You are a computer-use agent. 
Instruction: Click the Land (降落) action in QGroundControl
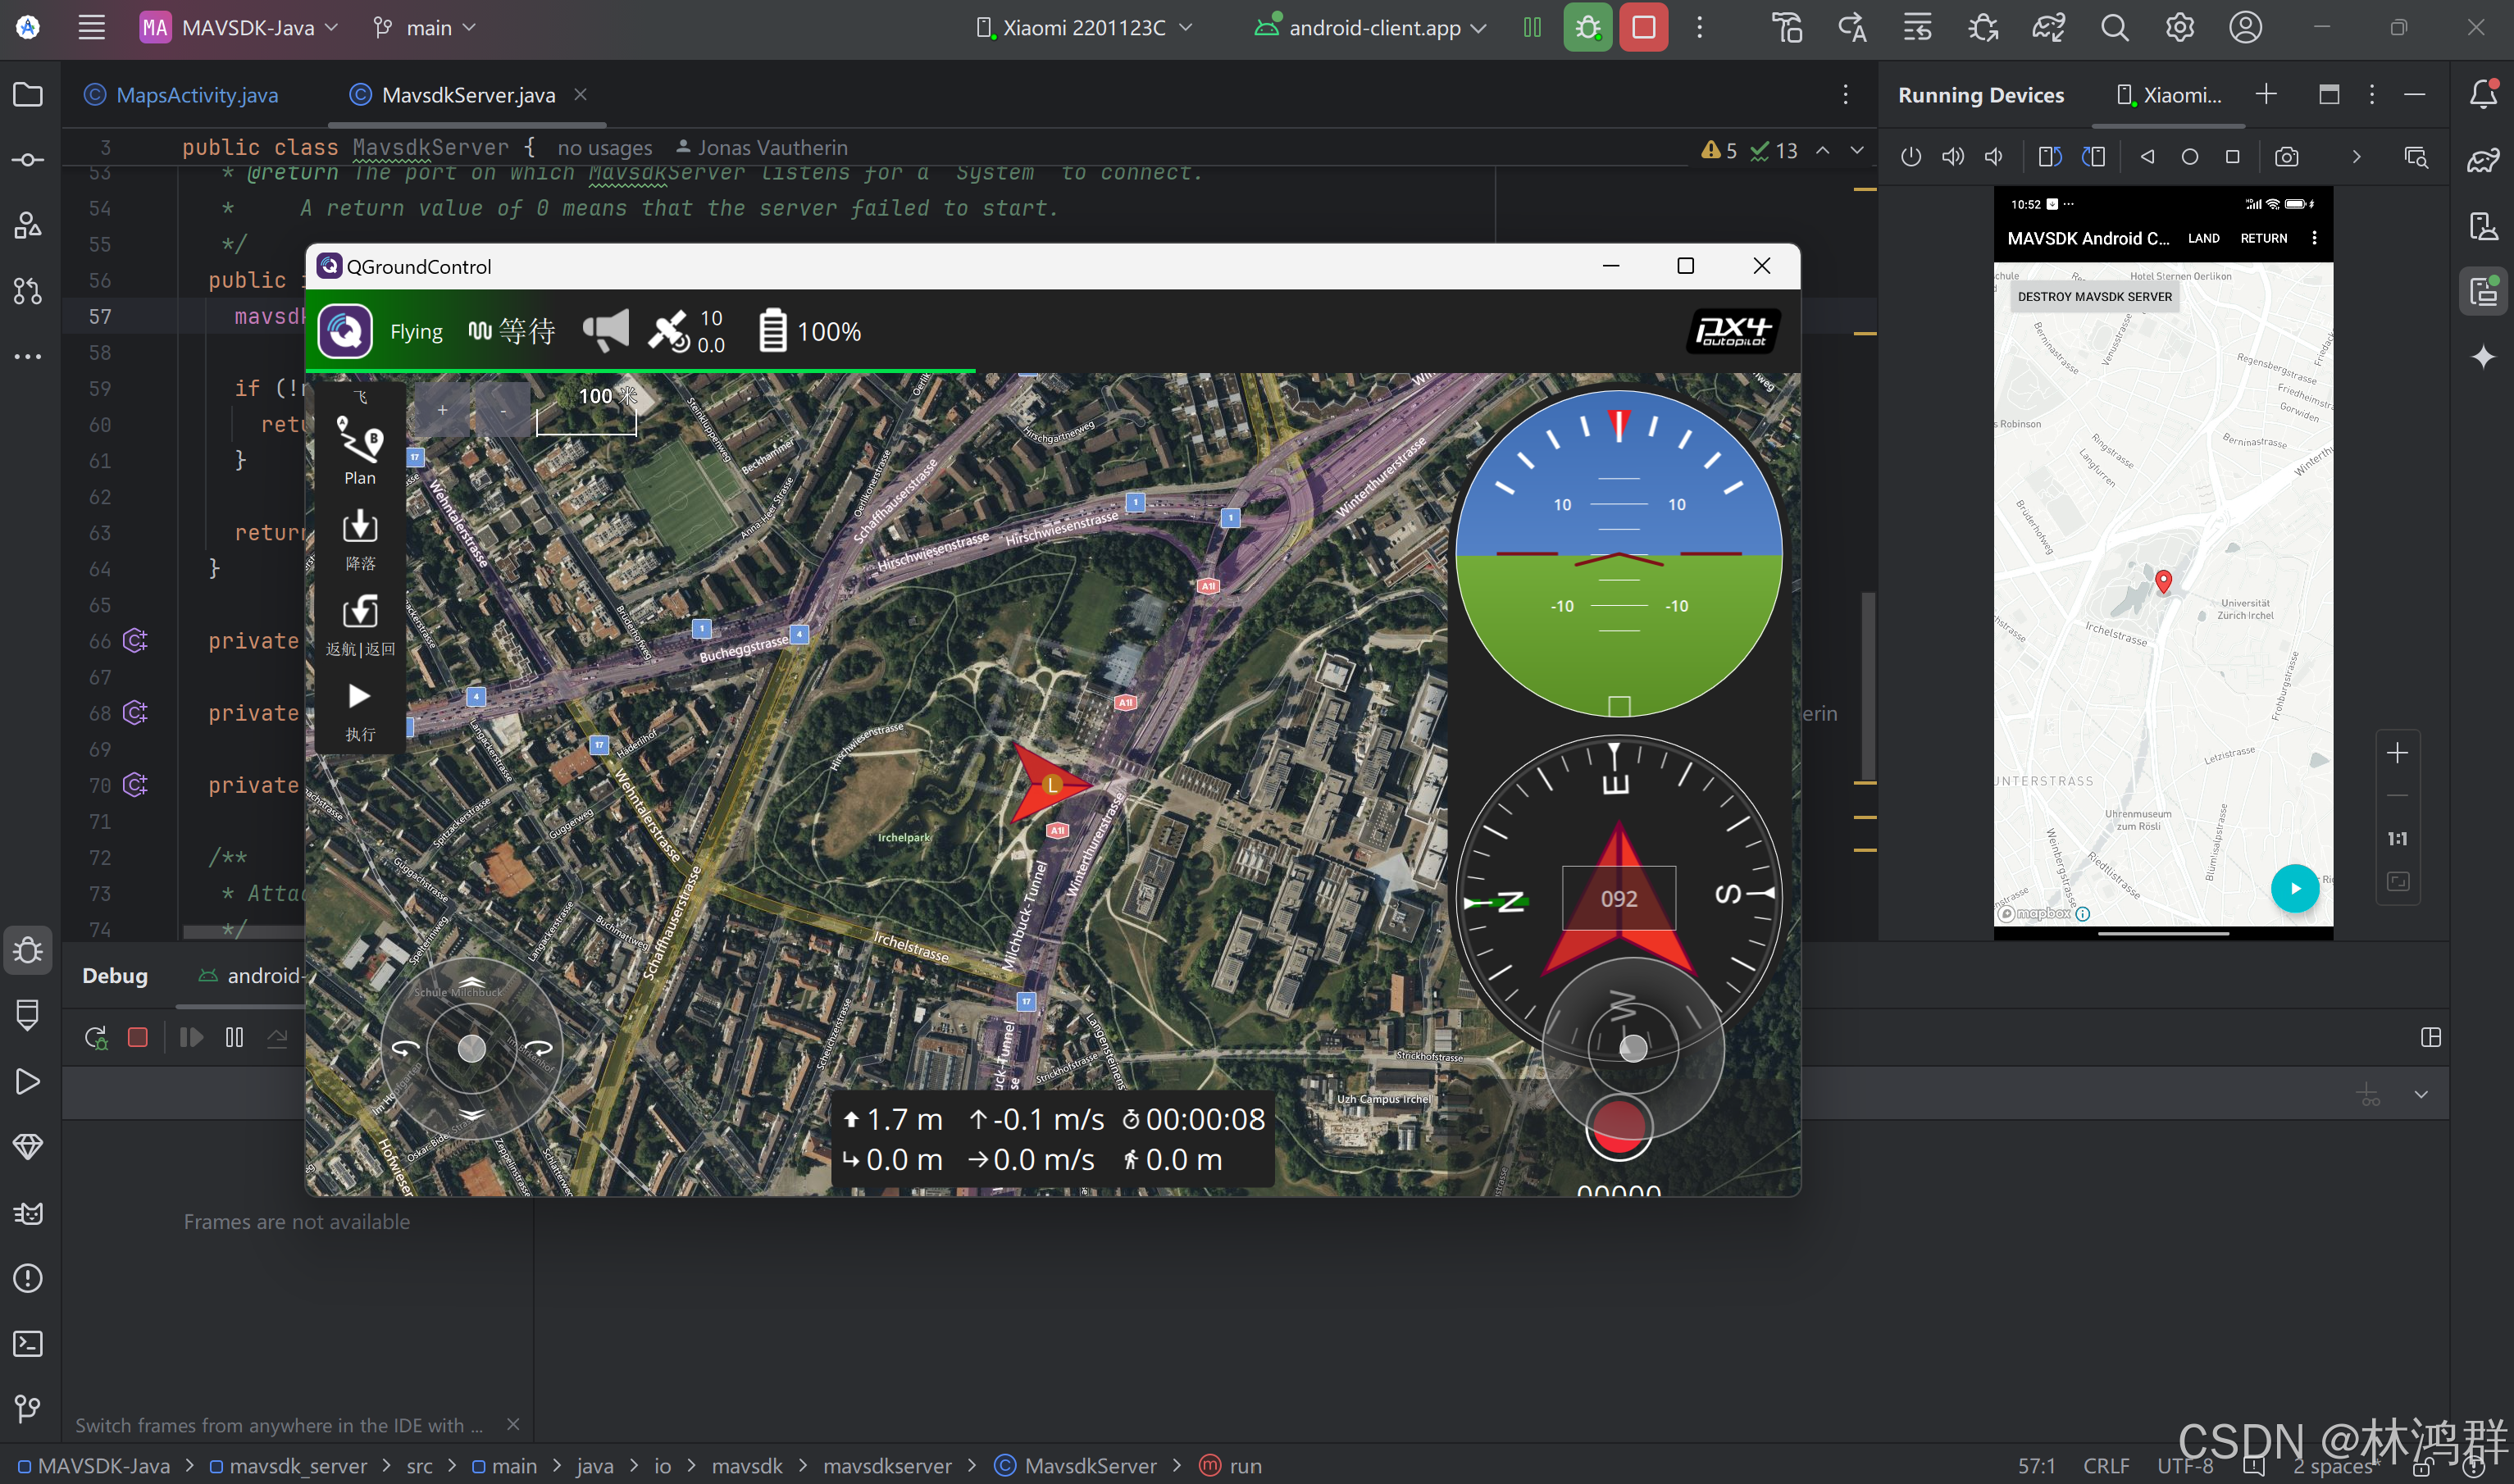(360, 540)
